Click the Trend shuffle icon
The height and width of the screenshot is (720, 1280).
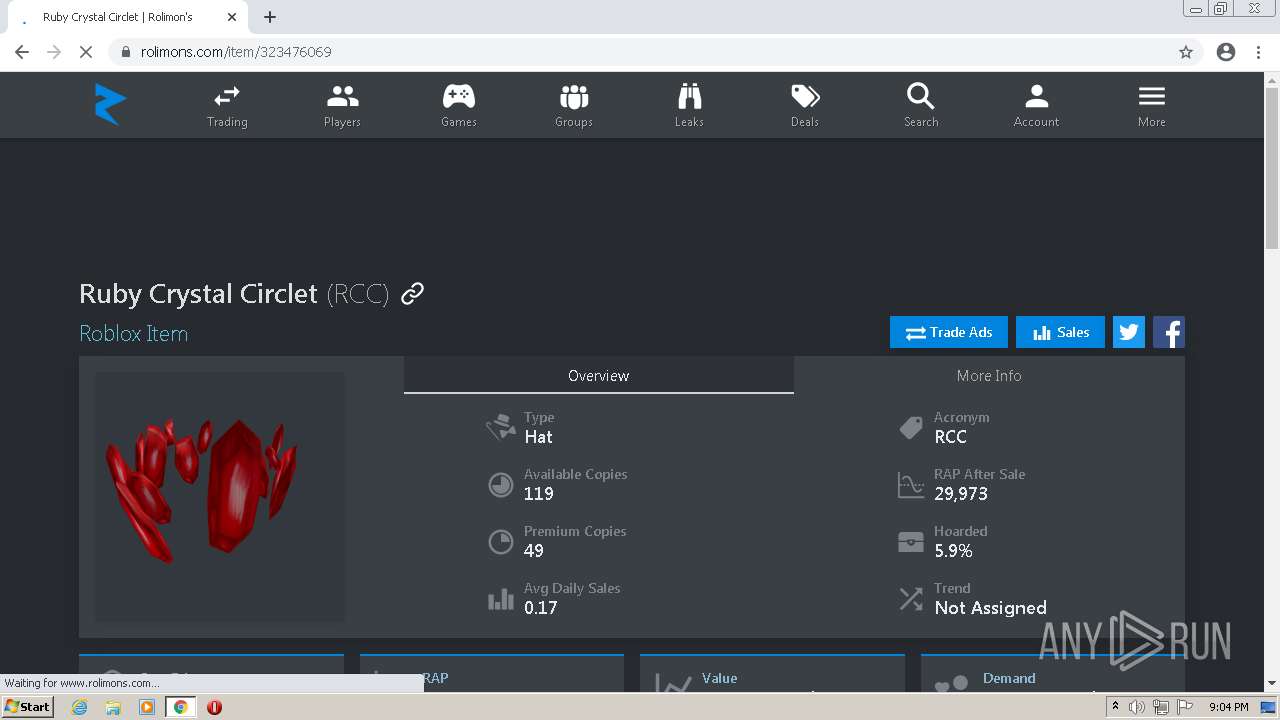[911, 599]
